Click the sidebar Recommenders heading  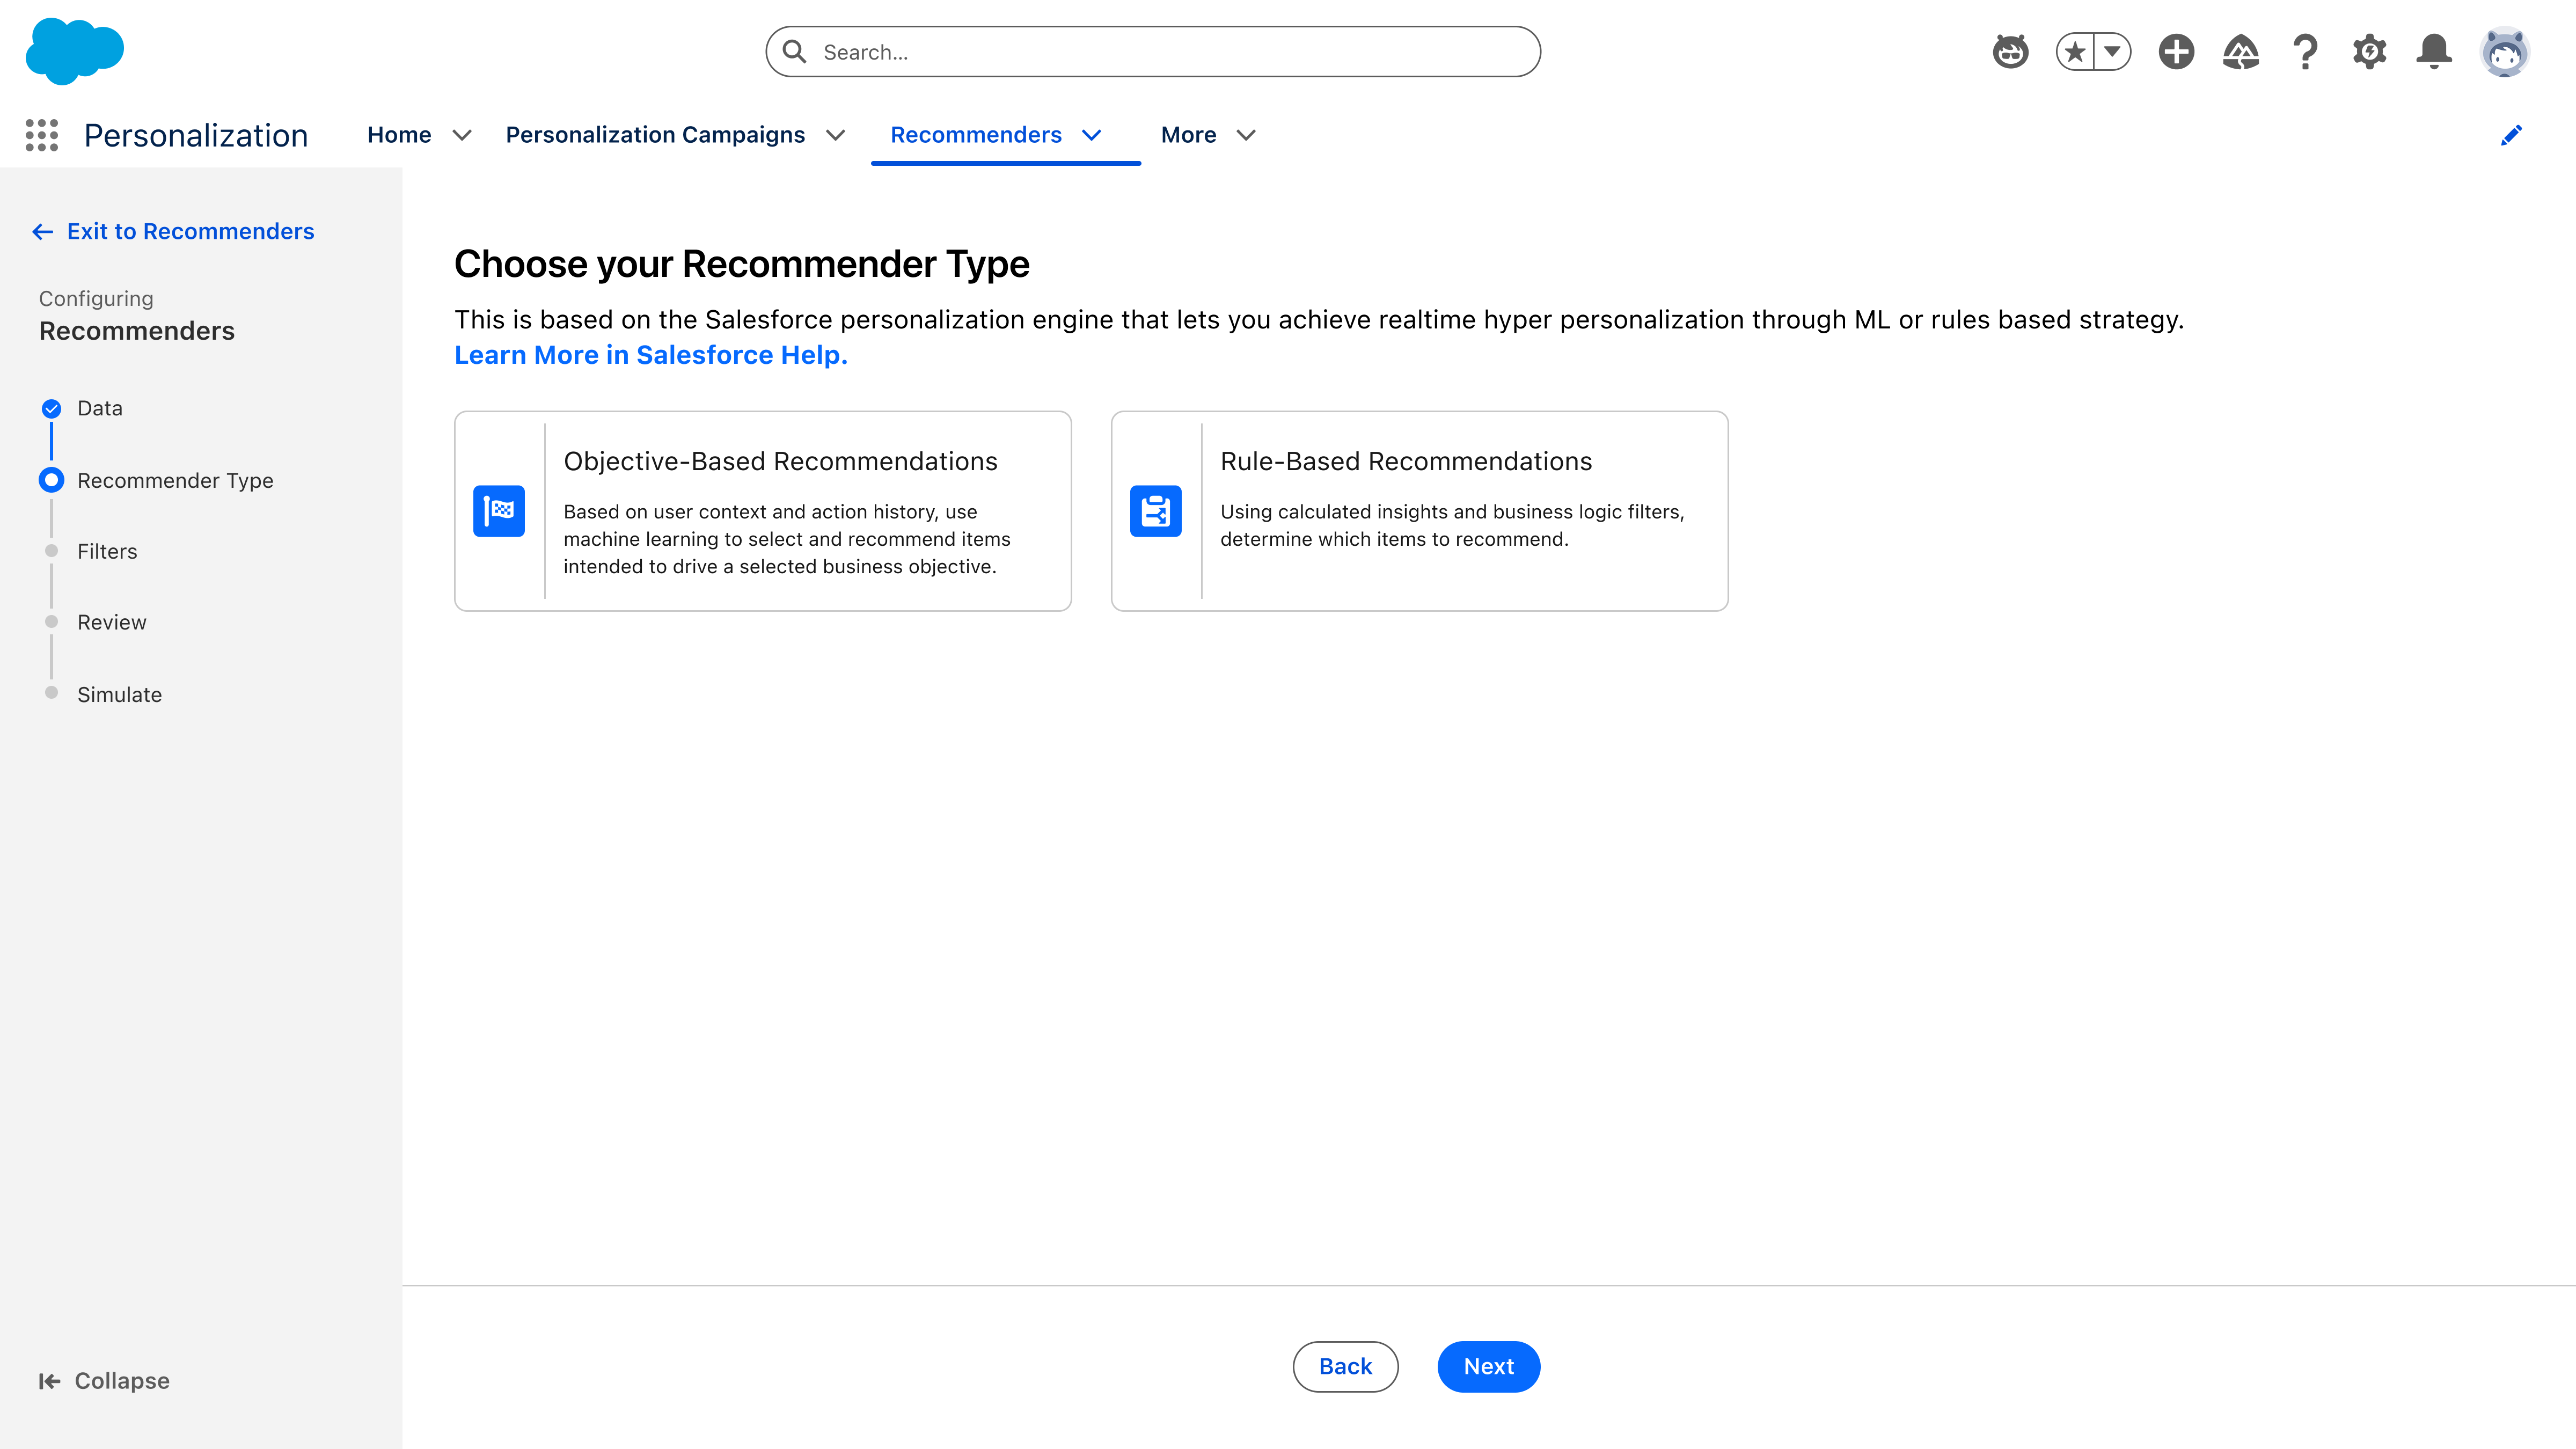137,331
